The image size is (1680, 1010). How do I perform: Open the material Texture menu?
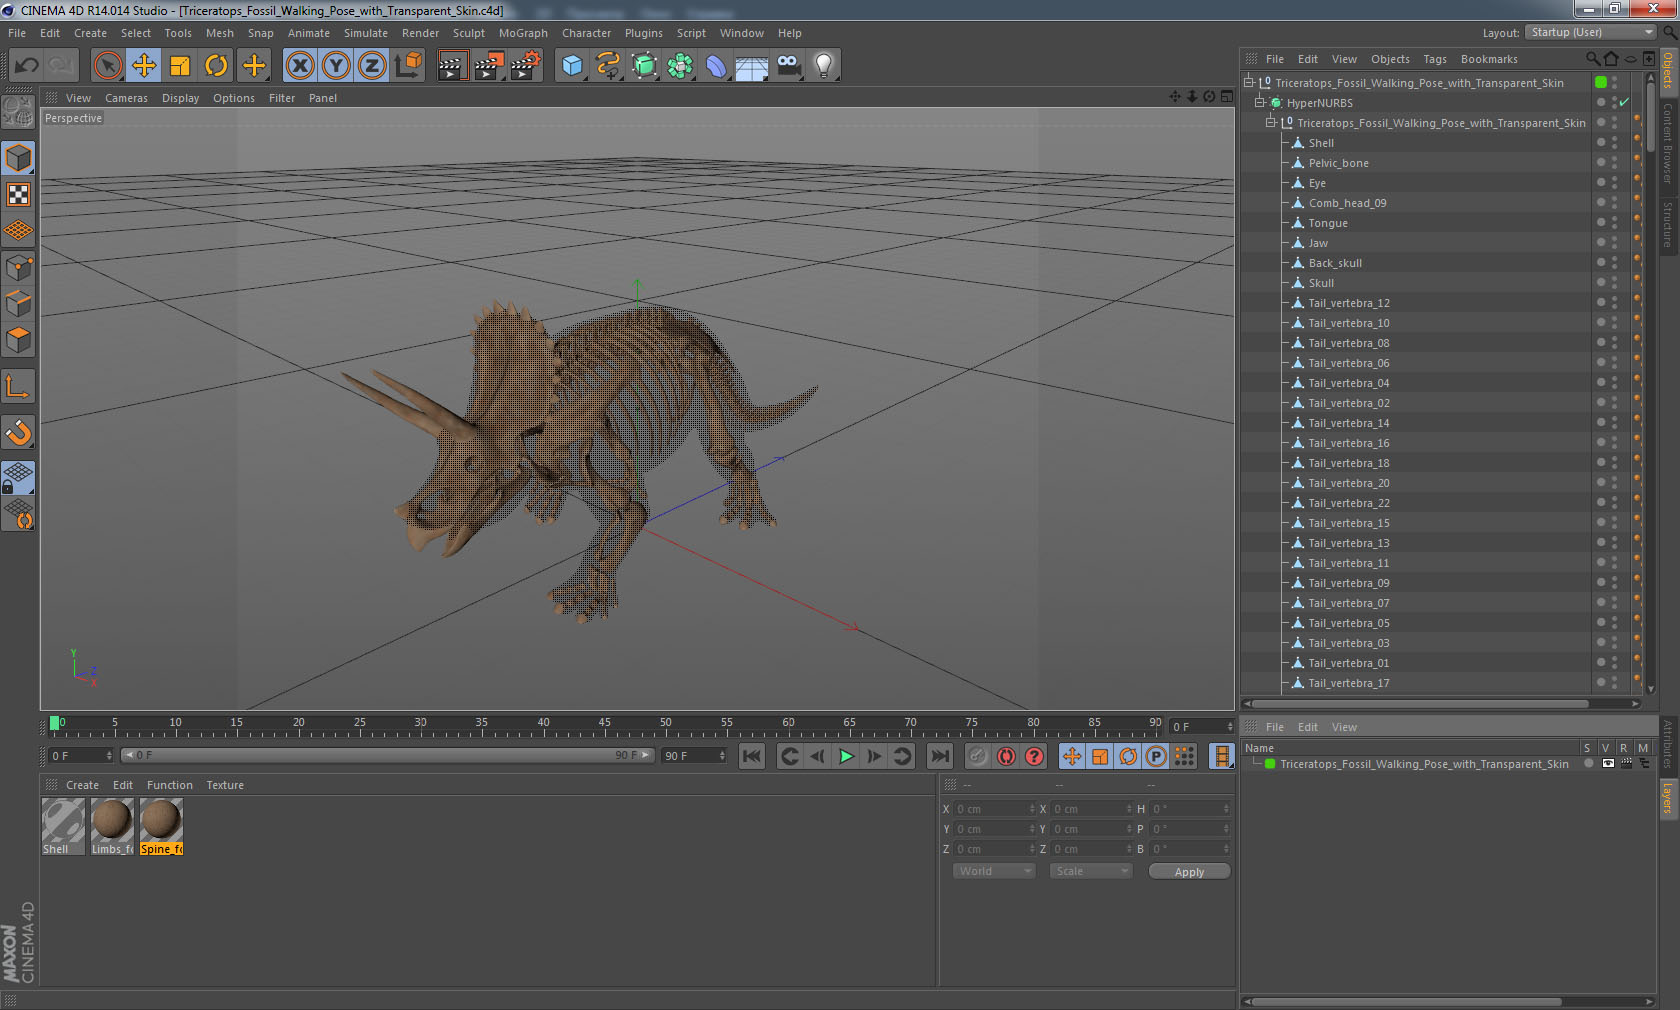[225, 785]
